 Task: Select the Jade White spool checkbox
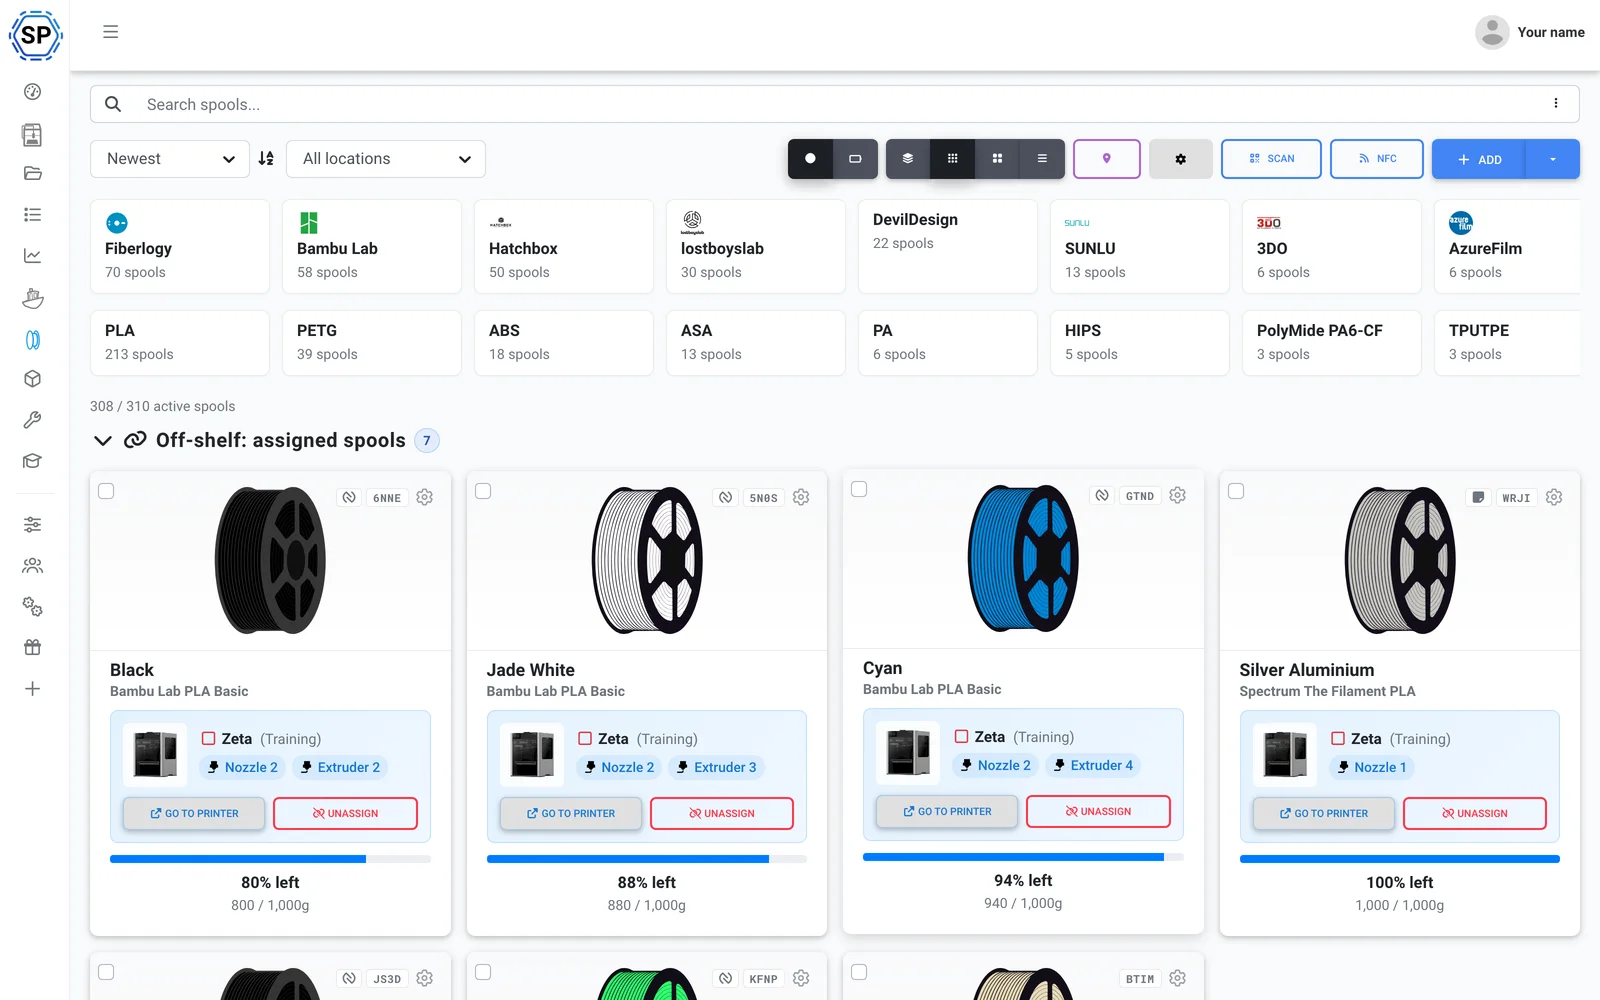click(x=483, y=491)
